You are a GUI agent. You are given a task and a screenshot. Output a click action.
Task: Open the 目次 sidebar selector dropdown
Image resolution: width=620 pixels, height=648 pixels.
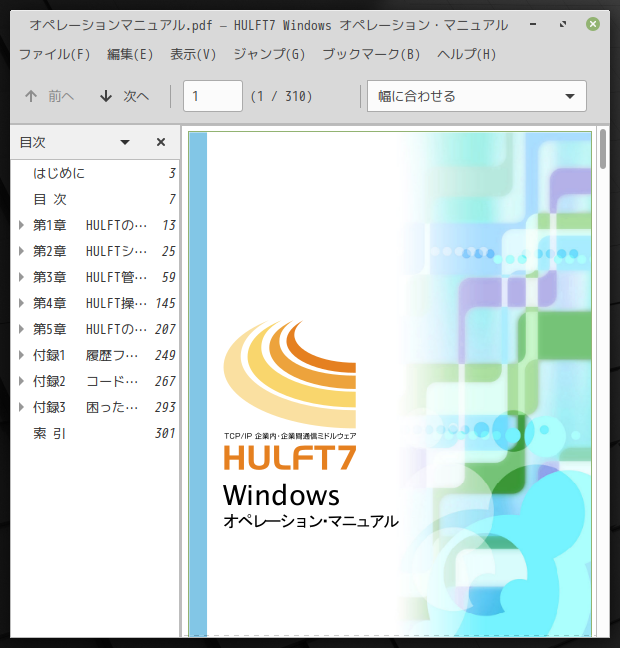(x=124, y=143)
